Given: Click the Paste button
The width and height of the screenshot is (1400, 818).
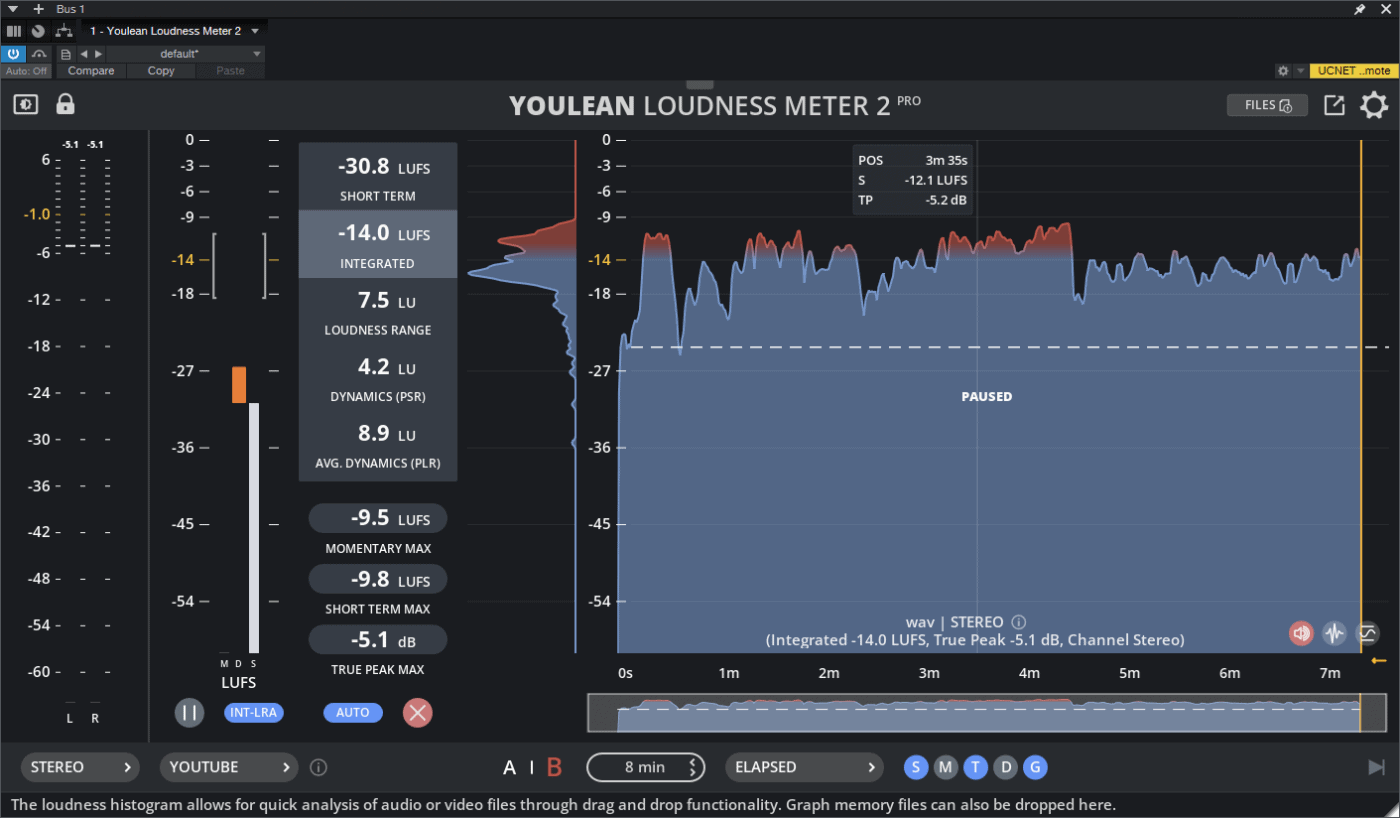Looking at the screenshot, I should click(x=230, y=71).
